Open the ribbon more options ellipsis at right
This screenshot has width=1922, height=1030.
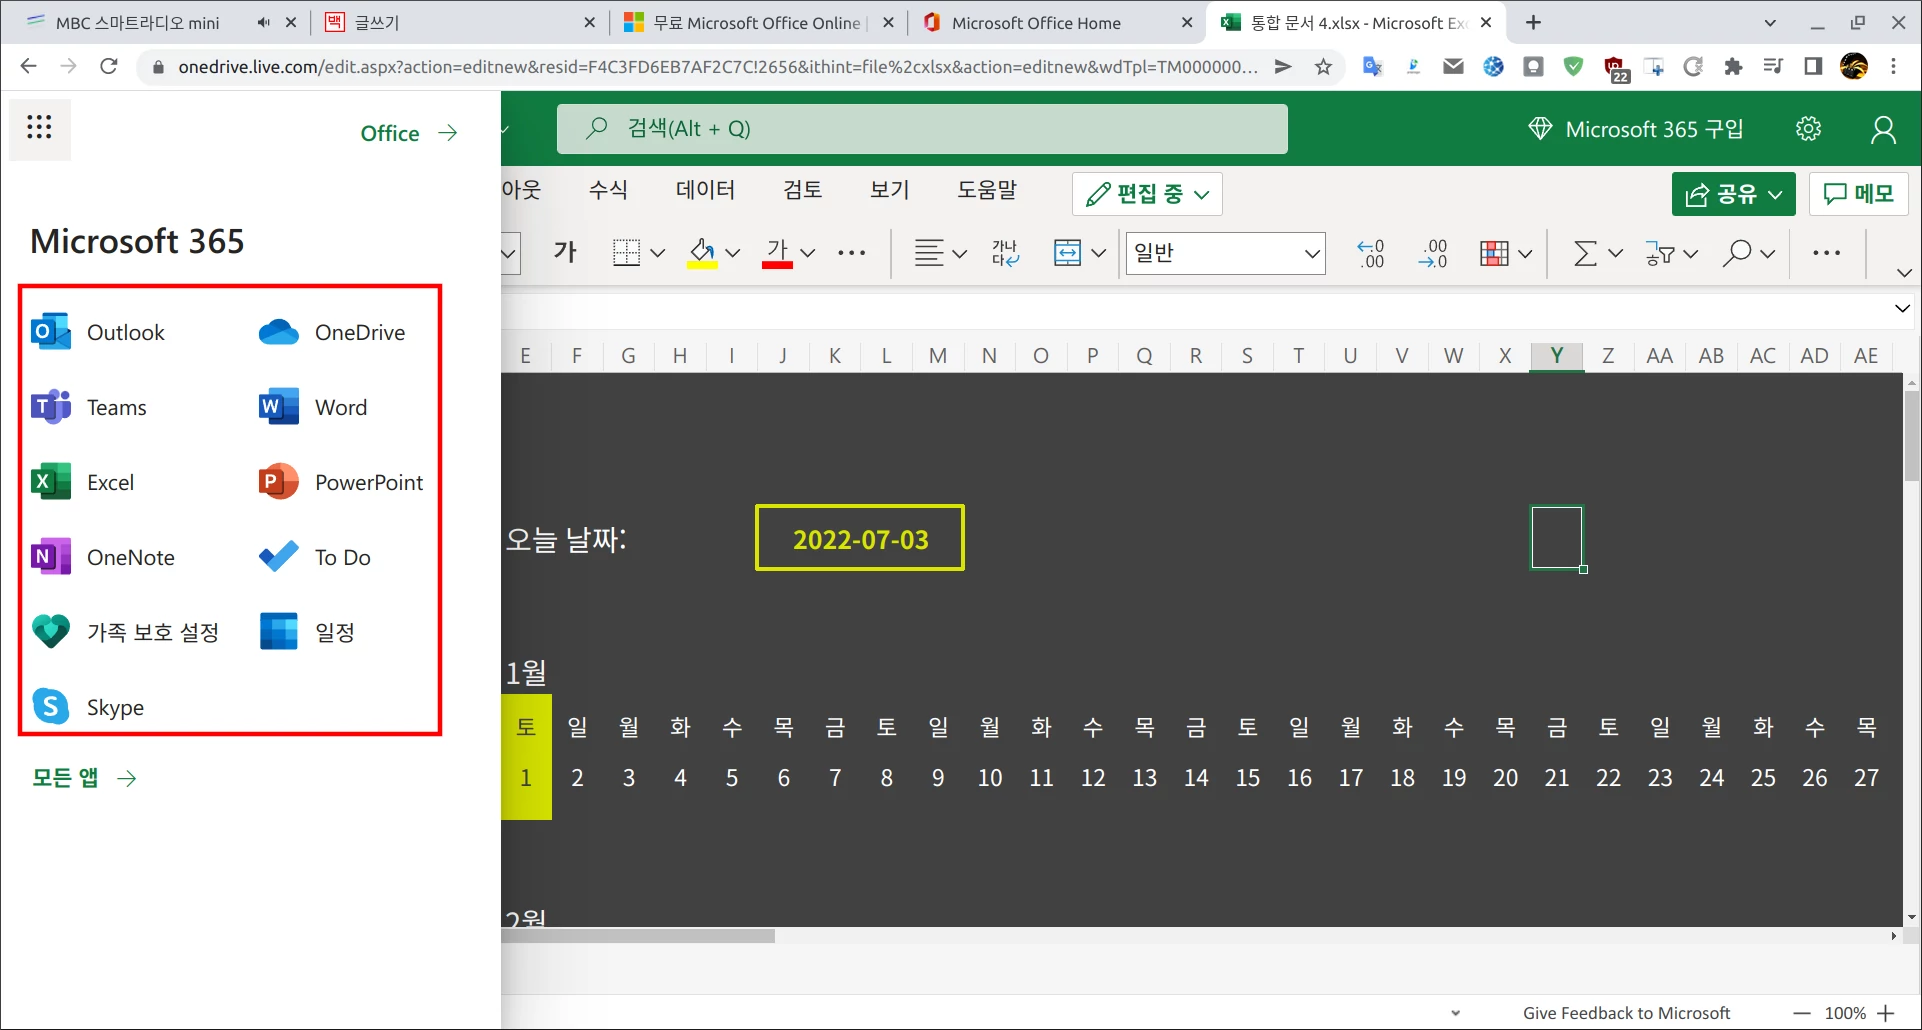click(1826, 253)
